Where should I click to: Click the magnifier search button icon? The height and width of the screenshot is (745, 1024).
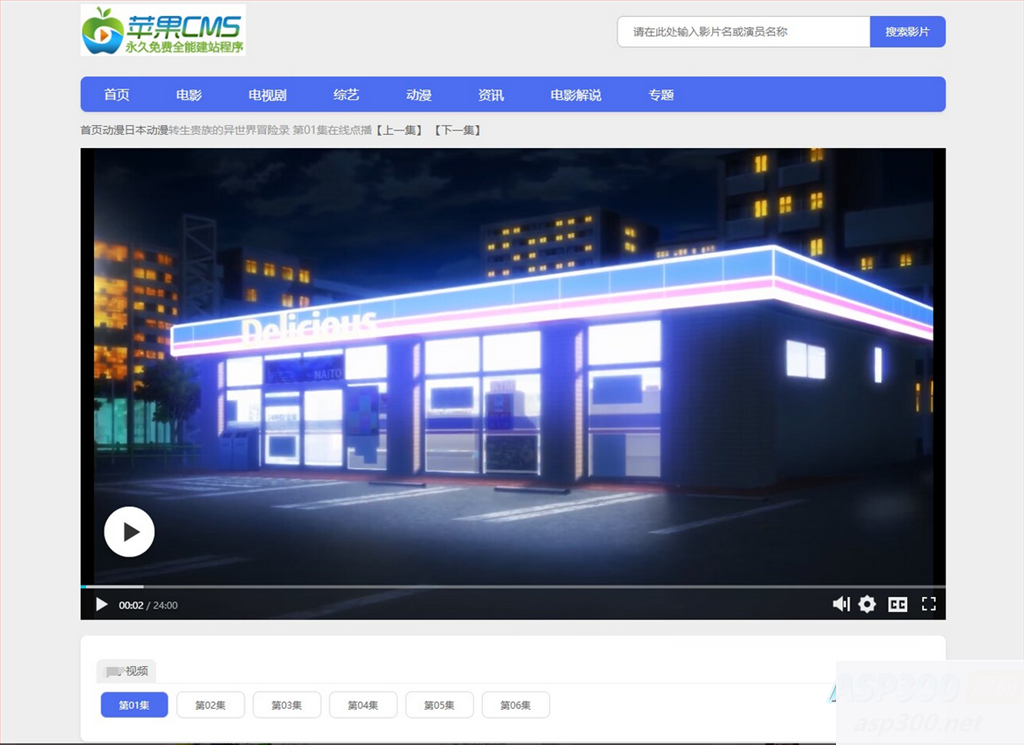pos(907,31)
